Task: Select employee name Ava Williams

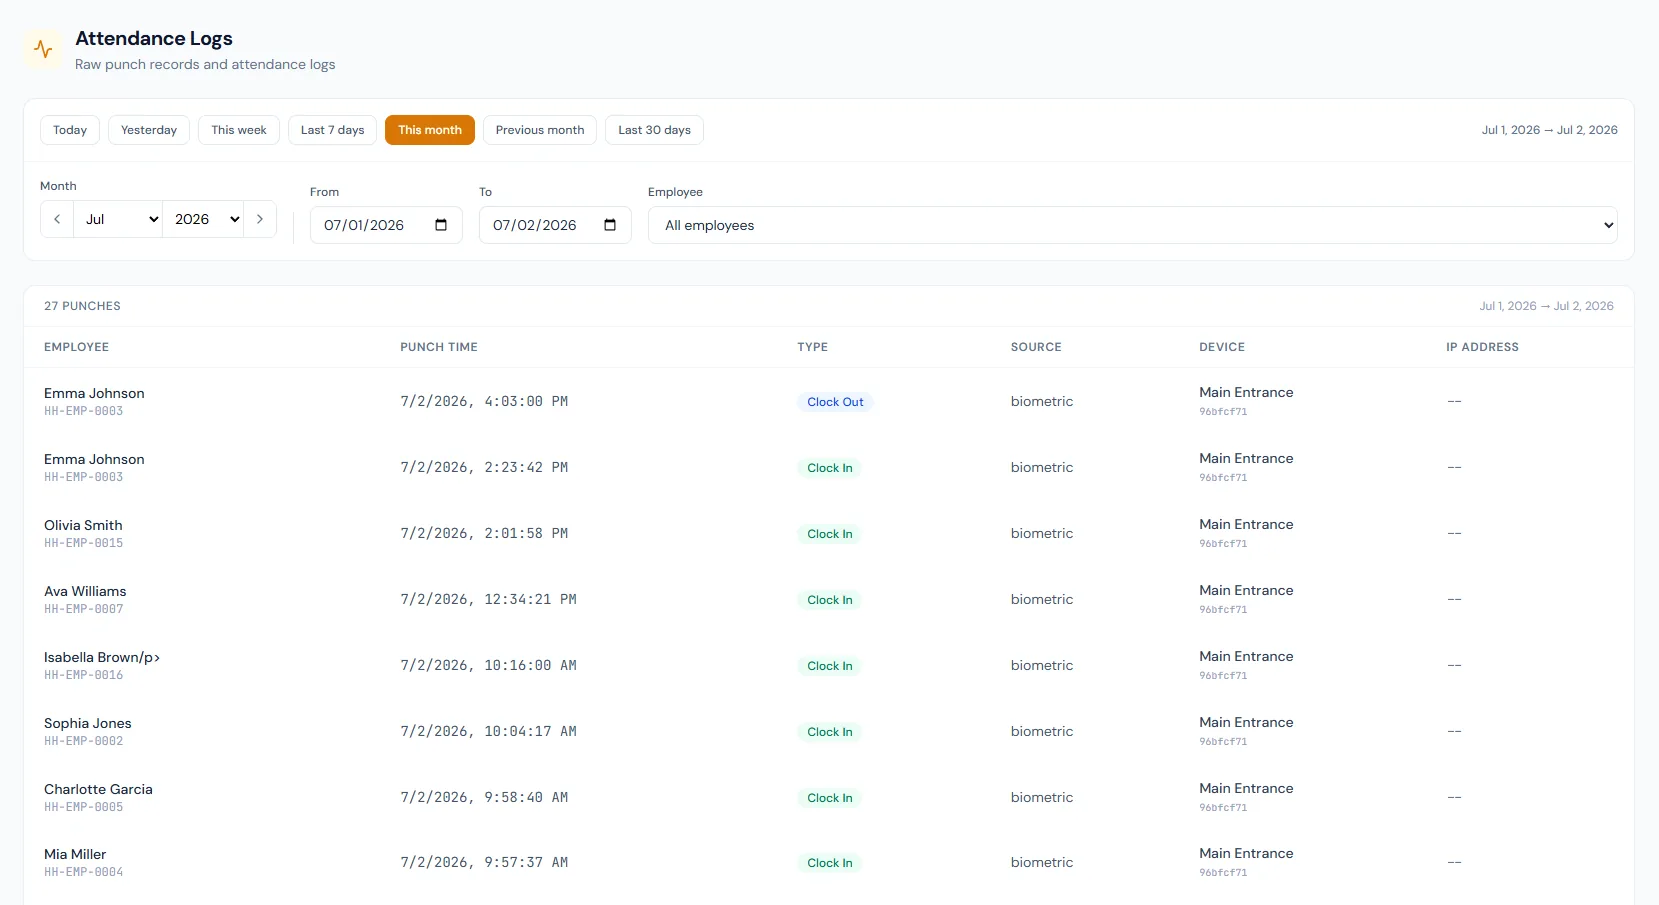Action: pos(85,591)
